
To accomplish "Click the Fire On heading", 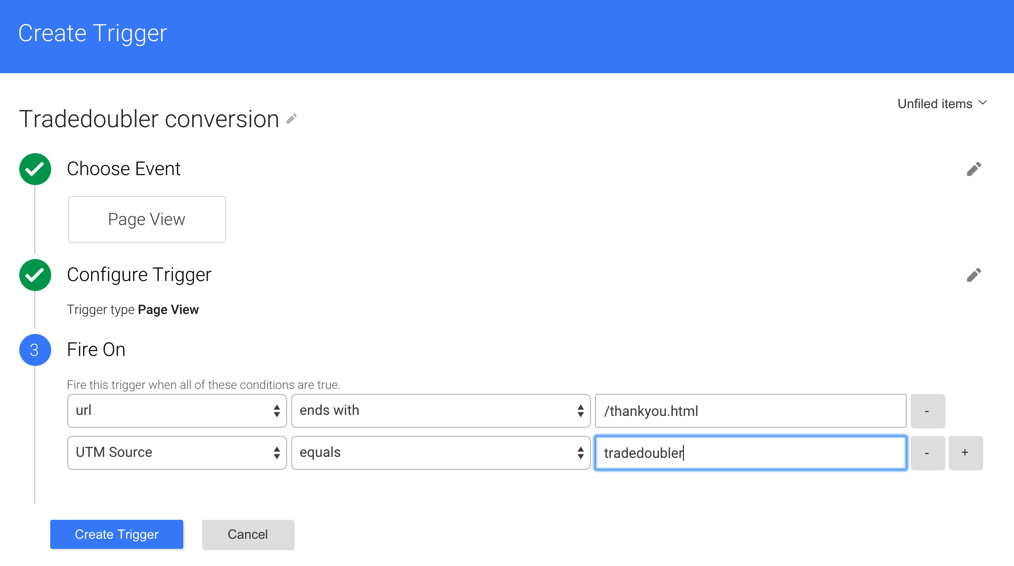I will tap(96, 350).
